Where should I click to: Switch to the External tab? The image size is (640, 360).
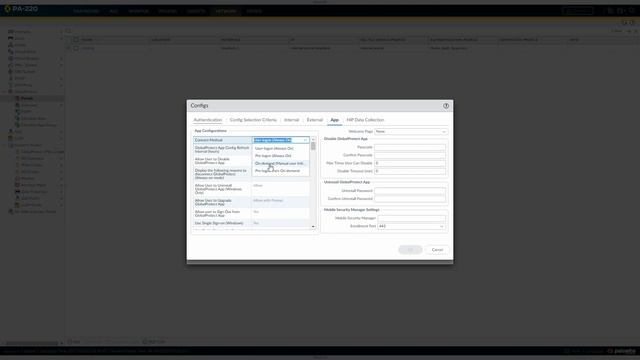click(x=315, y=120)
